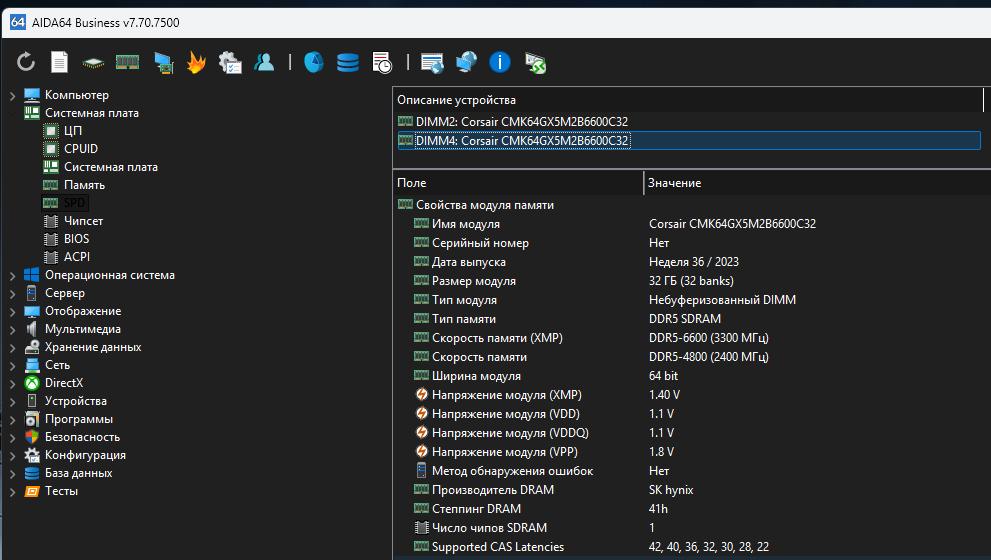Image resolution: width=991 pixels, height=560 pixels.
Task: Select the DIMM4: Corsair CMK64GX5M2B6600C32 entry
Action: click(689, 140)
